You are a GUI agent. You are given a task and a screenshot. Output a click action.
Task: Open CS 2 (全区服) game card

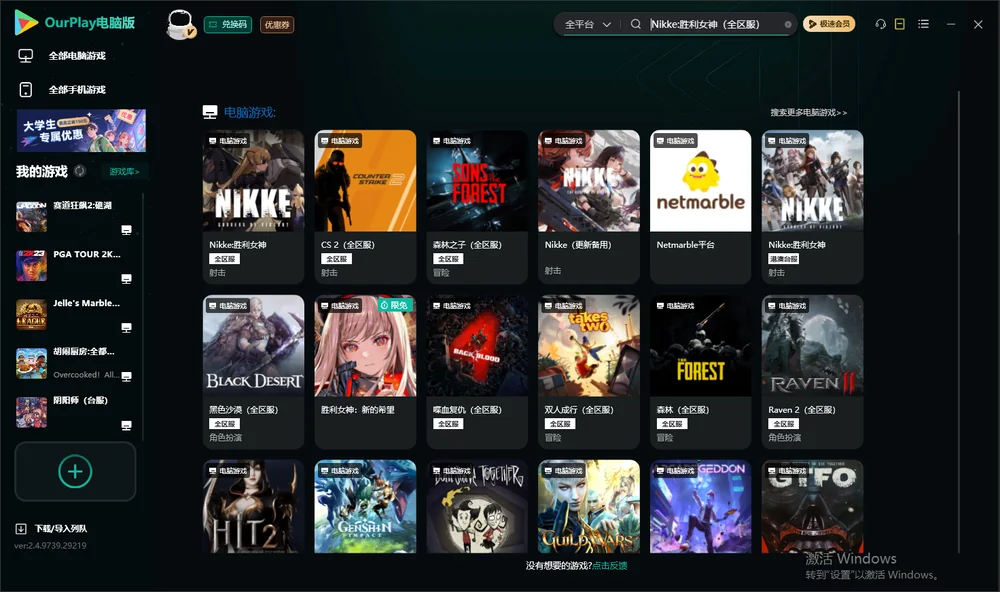click(x=365, y=207)
